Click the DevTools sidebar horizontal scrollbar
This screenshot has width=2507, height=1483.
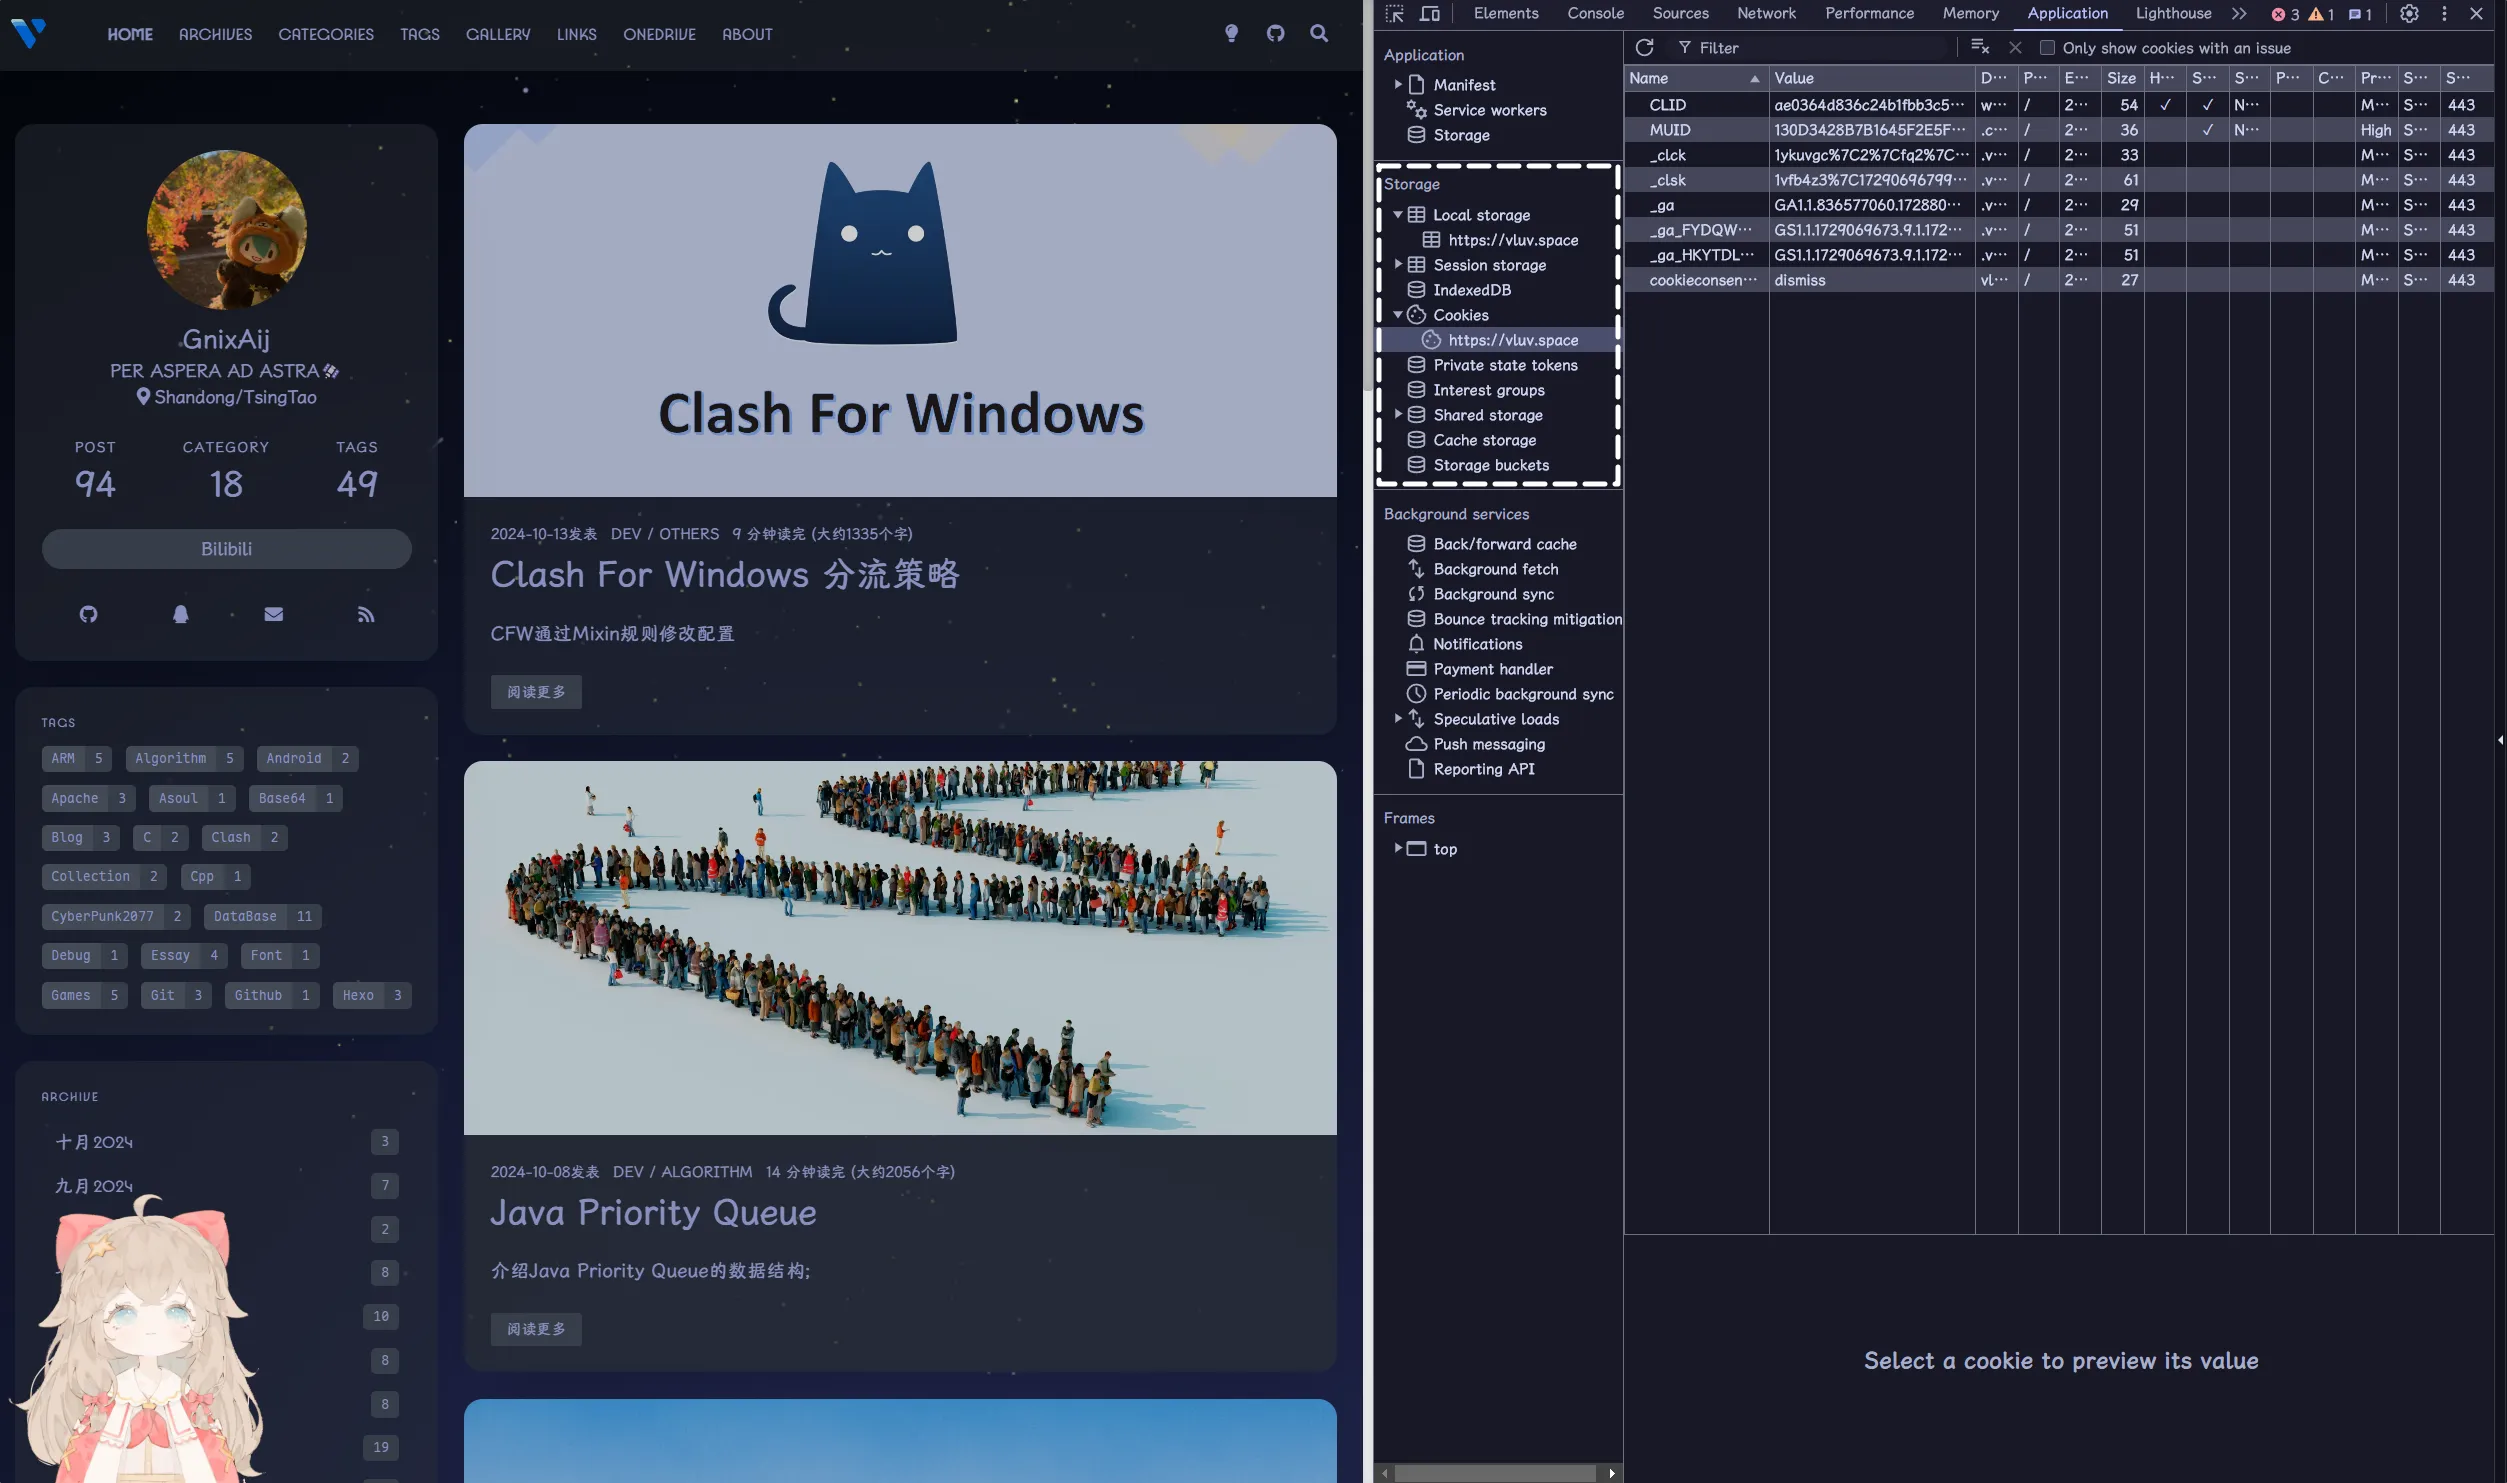pos(1495,1473)
